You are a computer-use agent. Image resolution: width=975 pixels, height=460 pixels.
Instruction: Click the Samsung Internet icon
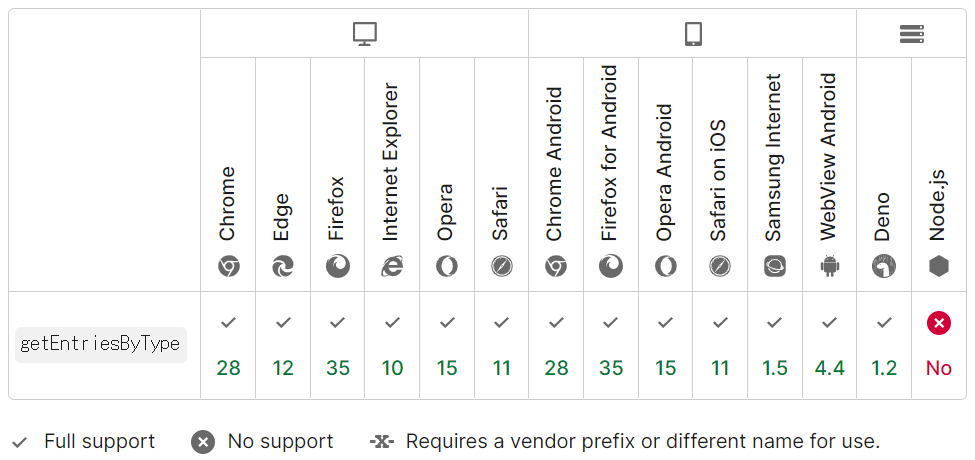coord(774,266)
